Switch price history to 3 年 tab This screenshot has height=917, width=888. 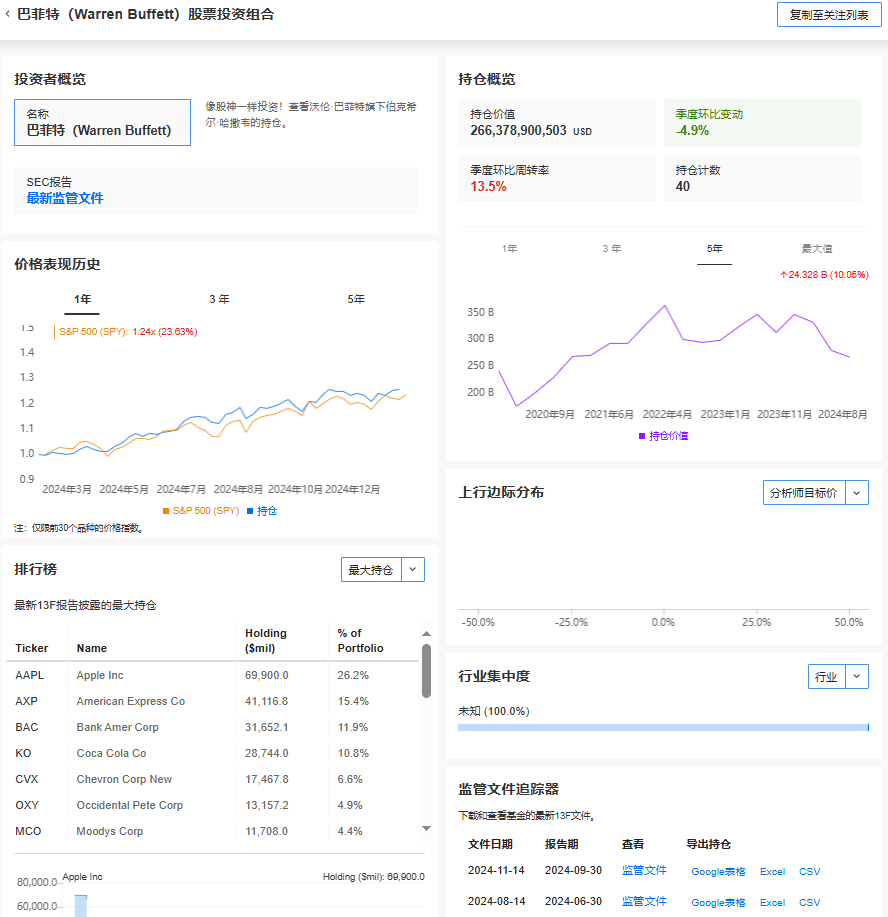tap(219, 299)
